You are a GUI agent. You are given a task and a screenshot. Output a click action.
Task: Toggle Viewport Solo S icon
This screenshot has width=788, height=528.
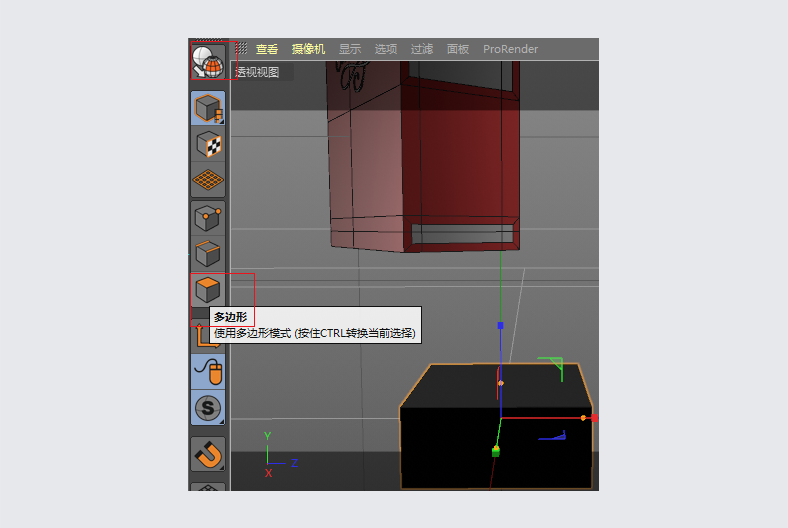tap(208, 407)
